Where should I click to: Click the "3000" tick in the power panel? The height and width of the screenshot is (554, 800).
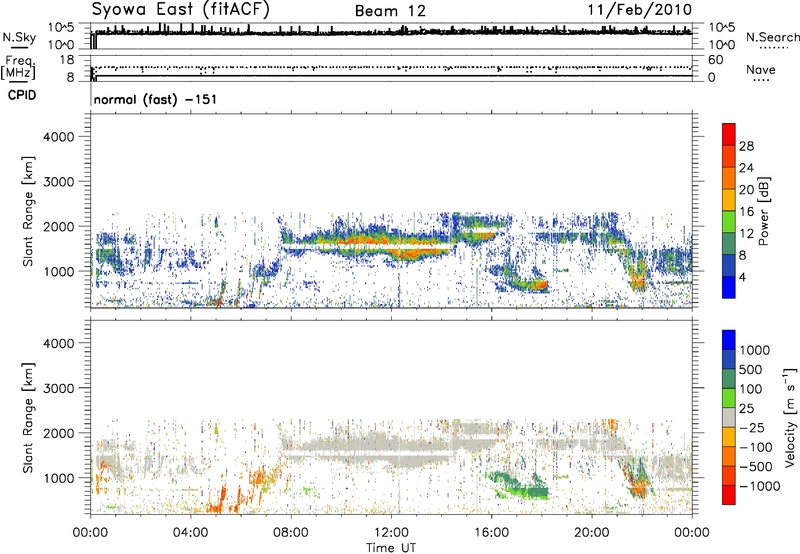(x=58, y=182)
